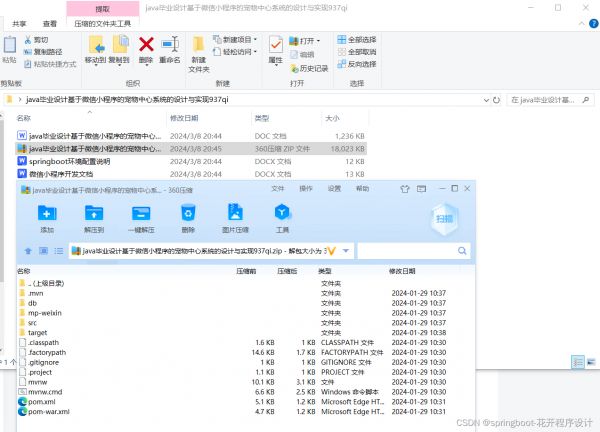The height and width of the screenshot is (432, 600).
Task: Open the Share (共享) ribbon tab
Action: coord(19,24)
